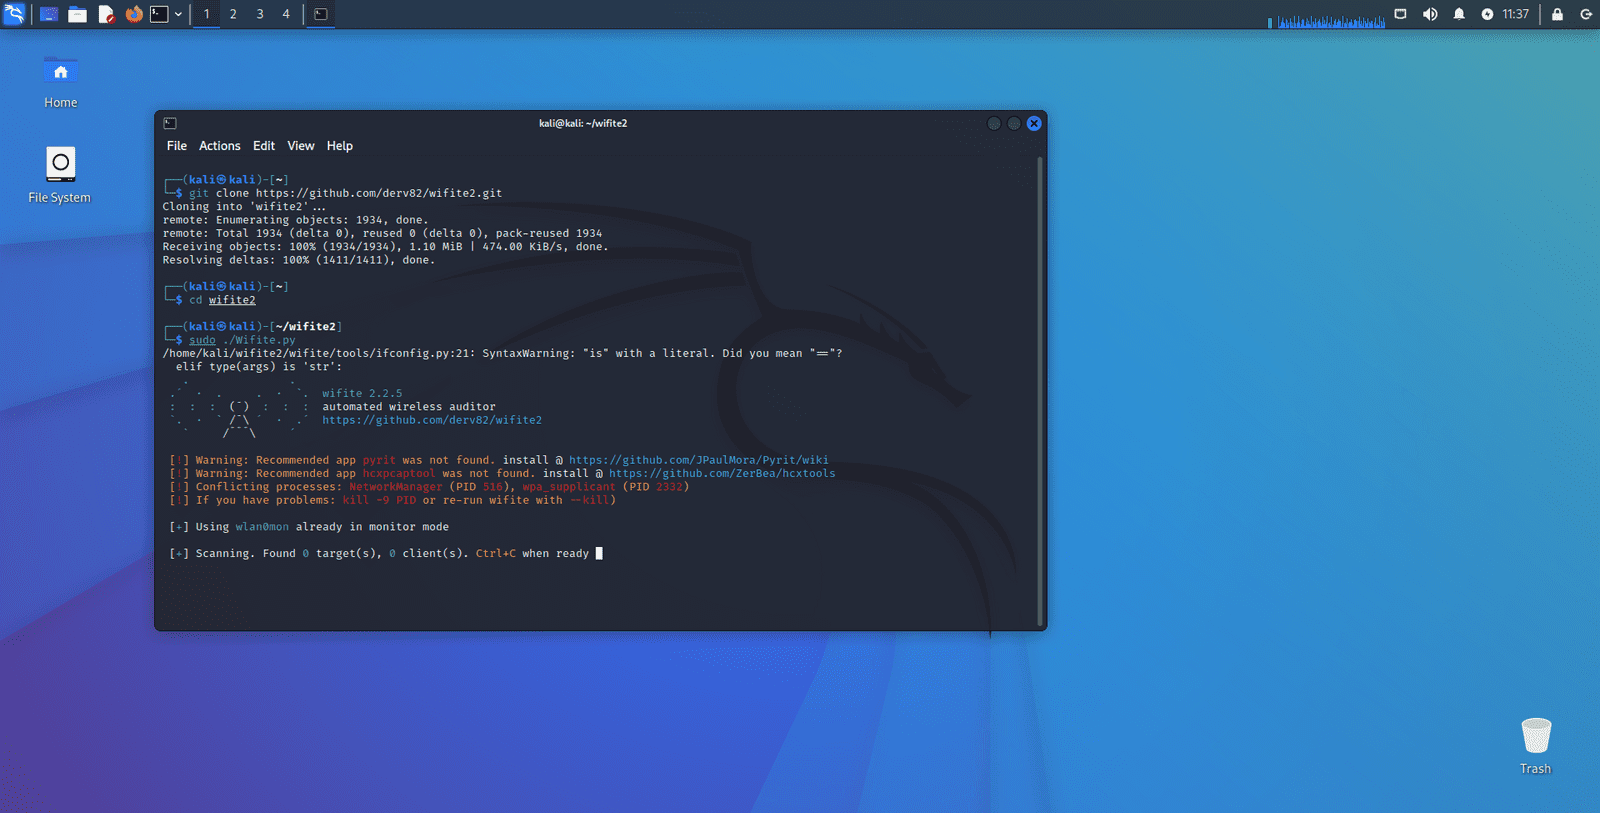Launch Firefox browser from the panel
The image size is (1600, 813).
[x=134, y=14]
